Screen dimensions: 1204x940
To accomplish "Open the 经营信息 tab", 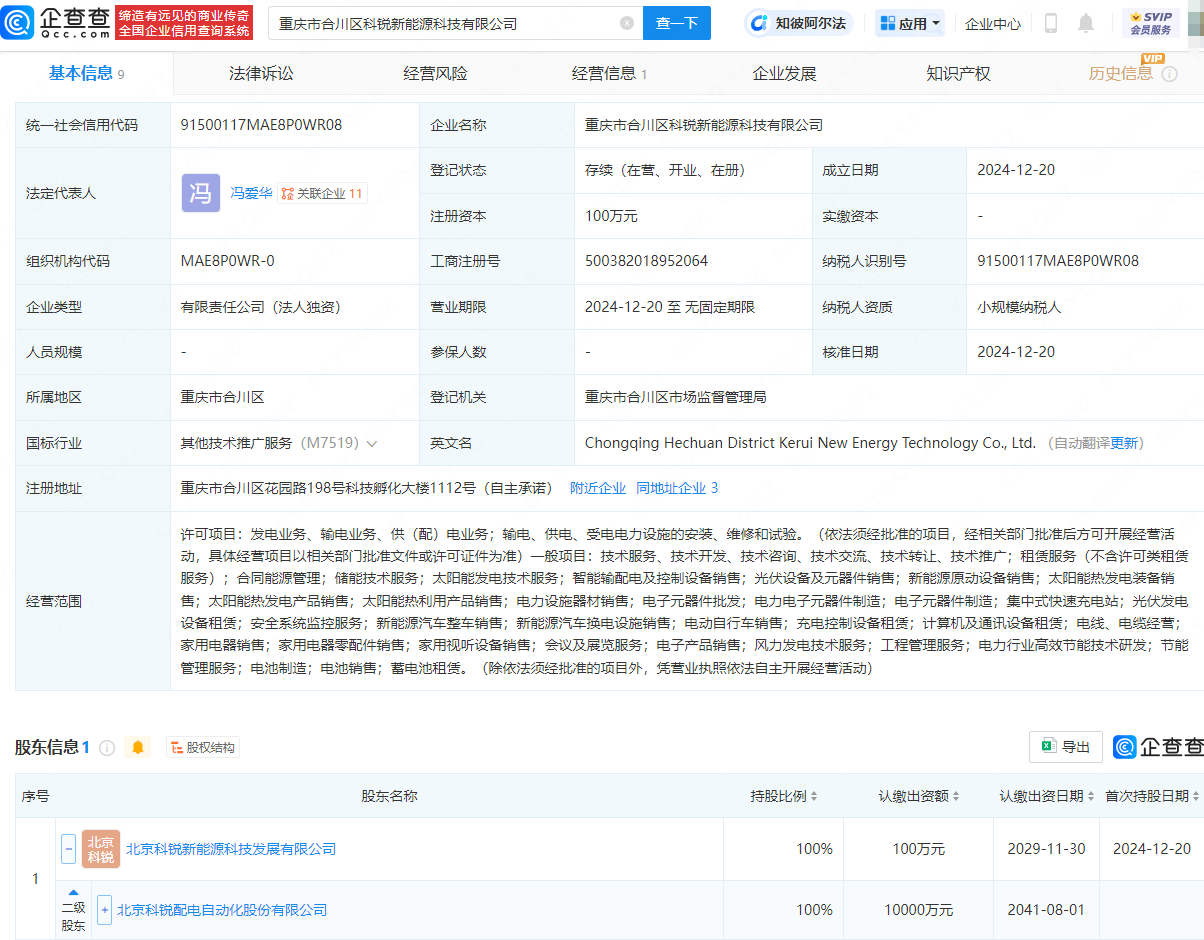I will point(609,73).
